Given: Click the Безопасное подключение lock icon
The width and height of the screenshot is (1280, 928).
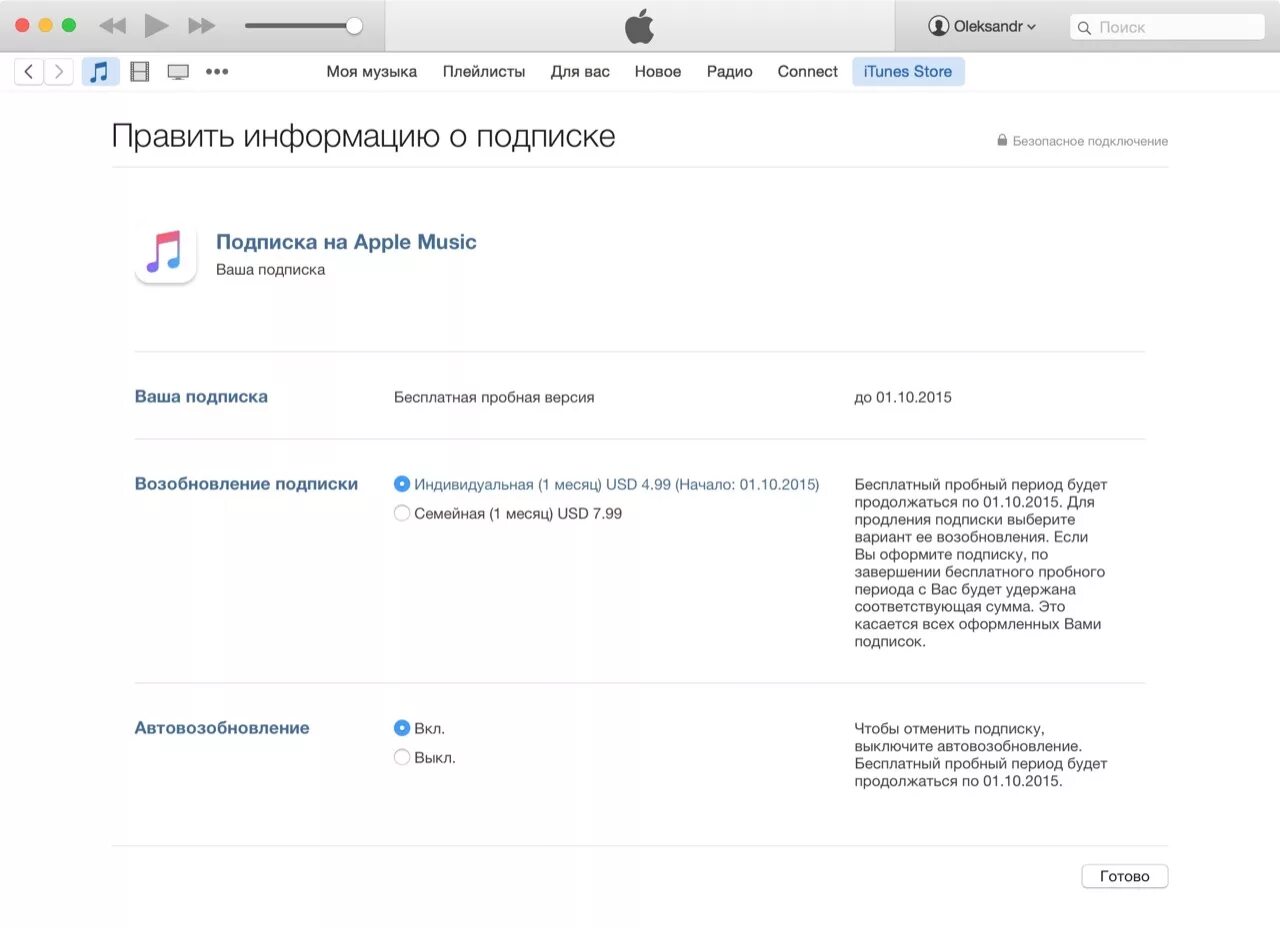Looking at the screenshot, I should [x=1002, y=141].
